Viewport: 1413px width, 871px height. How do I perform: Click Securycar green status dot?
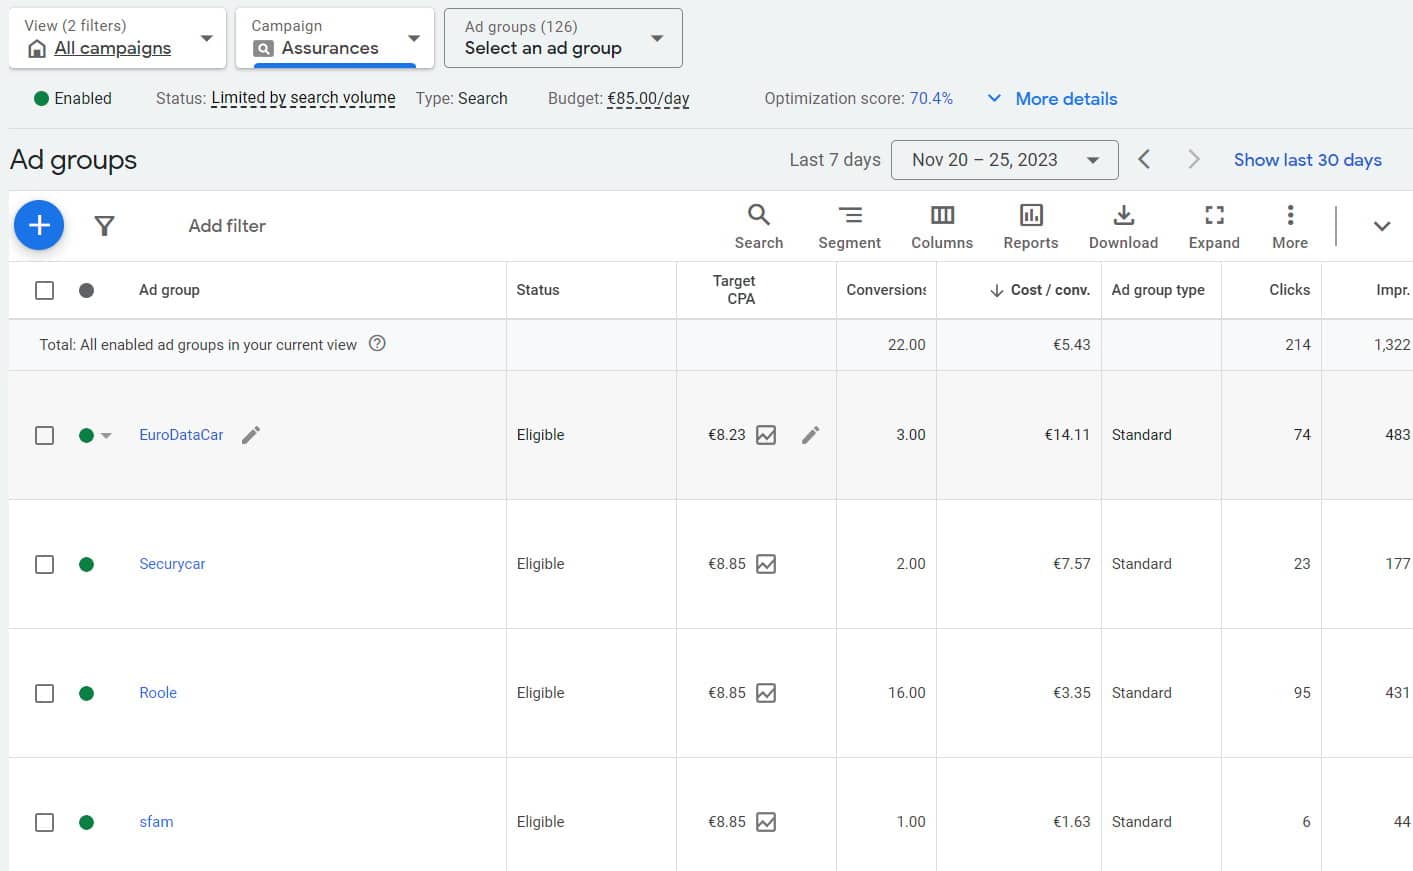(x=86, y=564)
